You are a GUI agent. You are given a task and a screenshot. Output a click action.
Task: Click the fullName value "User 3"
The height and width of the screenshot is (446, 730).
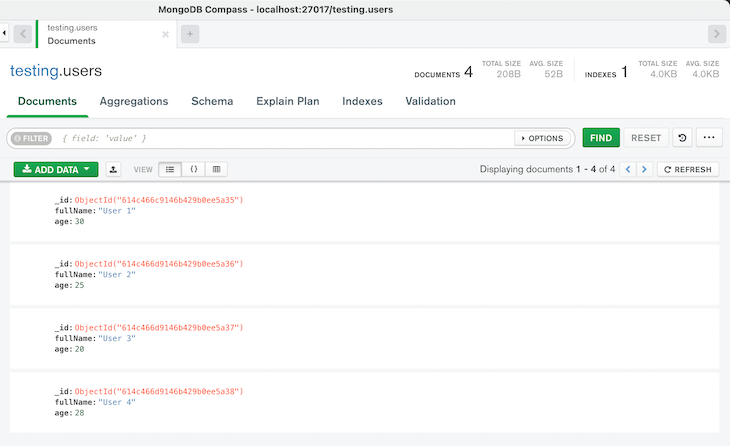117,338
